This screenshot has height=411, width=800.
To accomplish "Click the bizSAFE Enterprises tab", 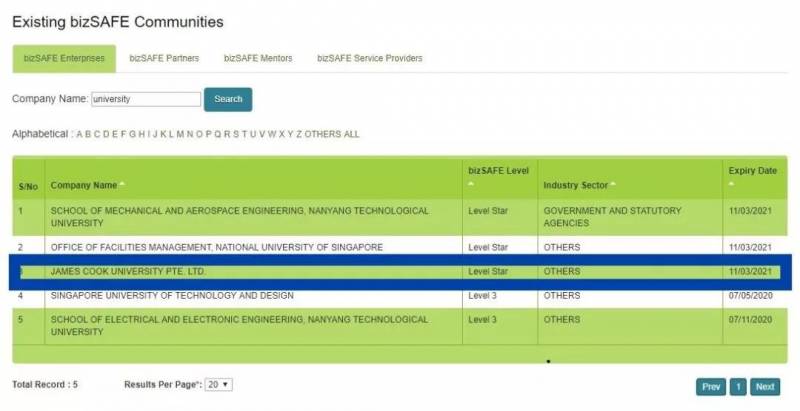I will click(x=64, y=58).
